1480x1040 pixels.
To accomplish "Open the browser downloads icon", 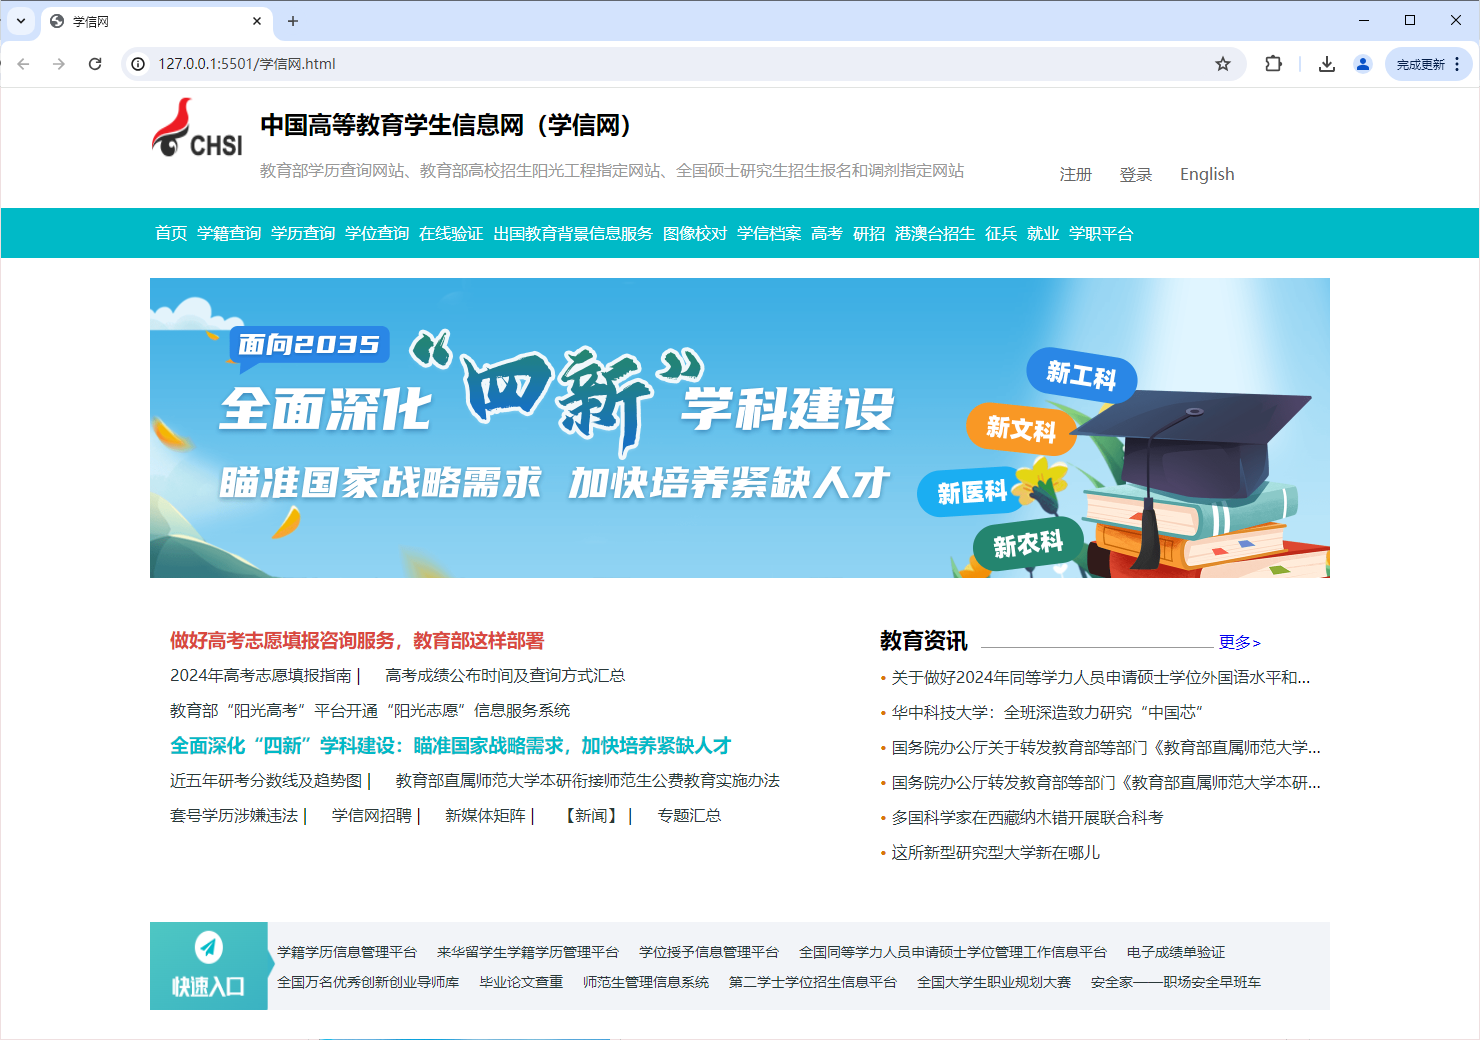I will coord(1327,64).
